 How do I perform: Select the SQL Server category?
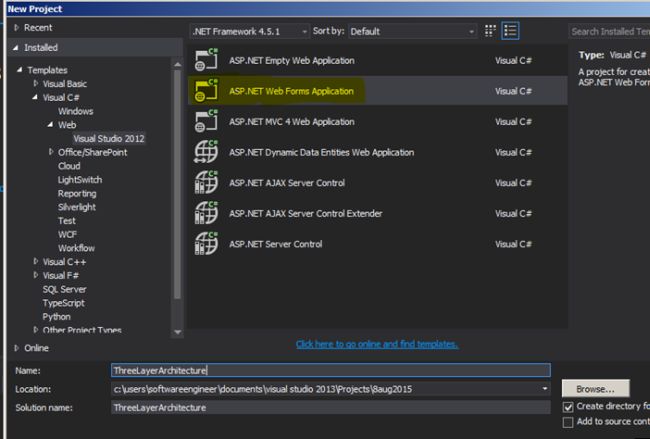[64, 289]
